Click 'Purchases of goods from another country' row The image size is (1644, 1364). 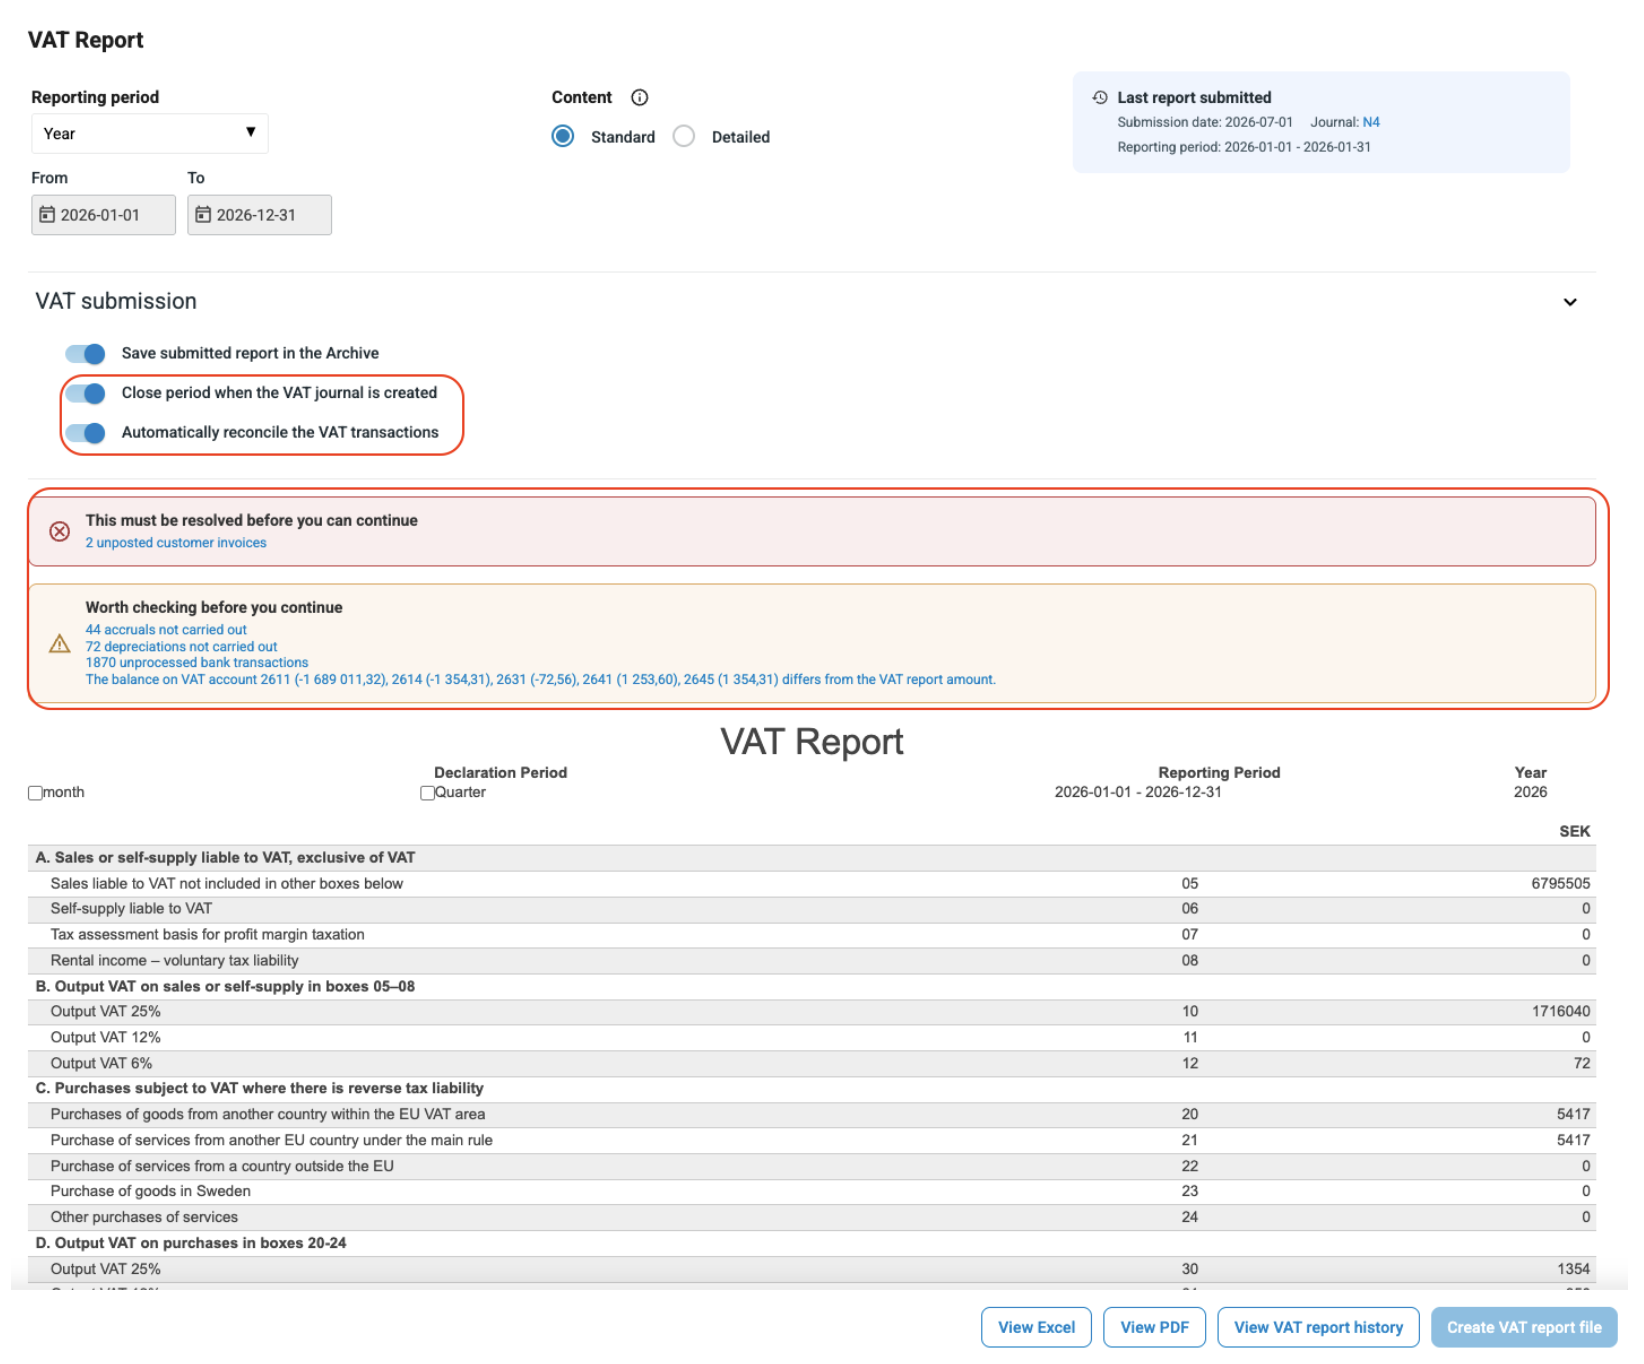click(268, 1115)
